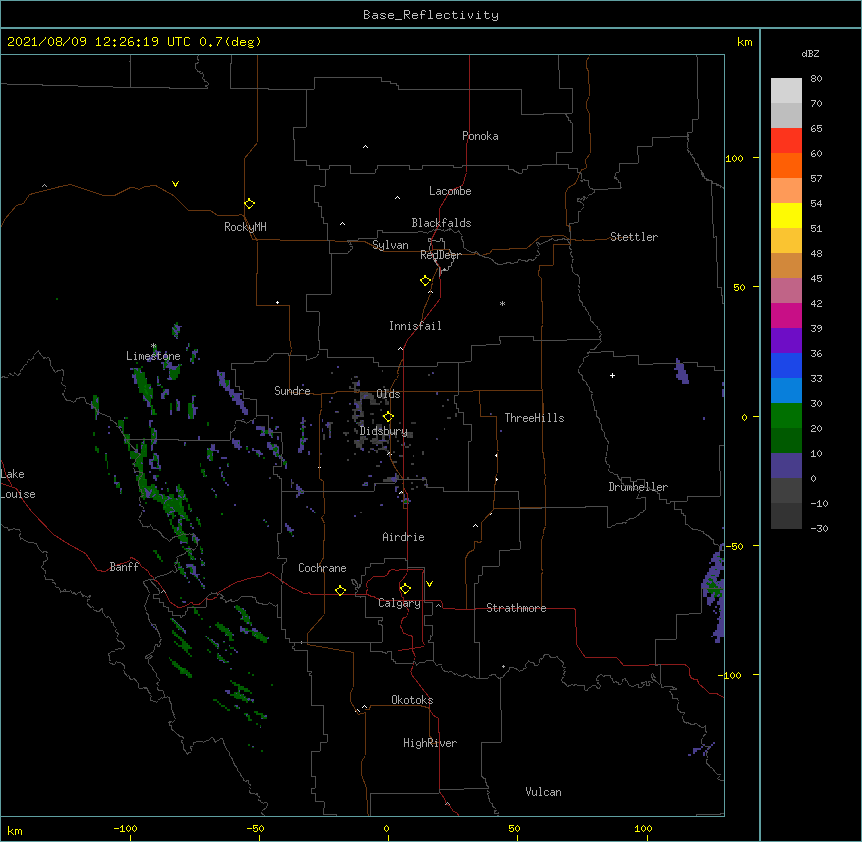Click the white asterisk marker east of Innisfail
The height and width of the screenshot is (842, 862).
[502, 303]
